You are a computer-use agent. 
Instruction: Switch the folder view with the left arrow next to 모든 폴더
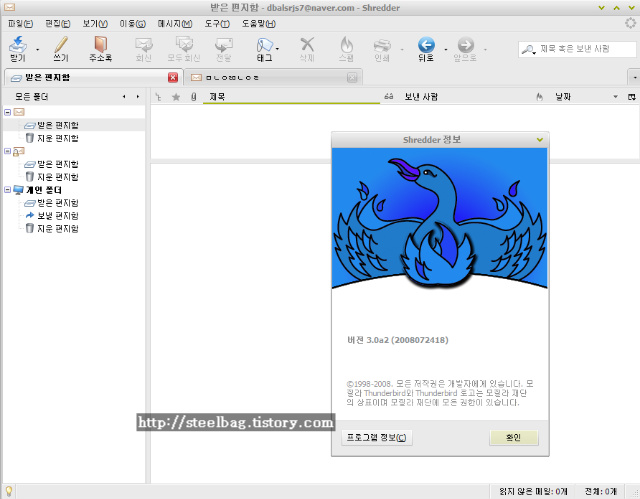click(124, 97)
